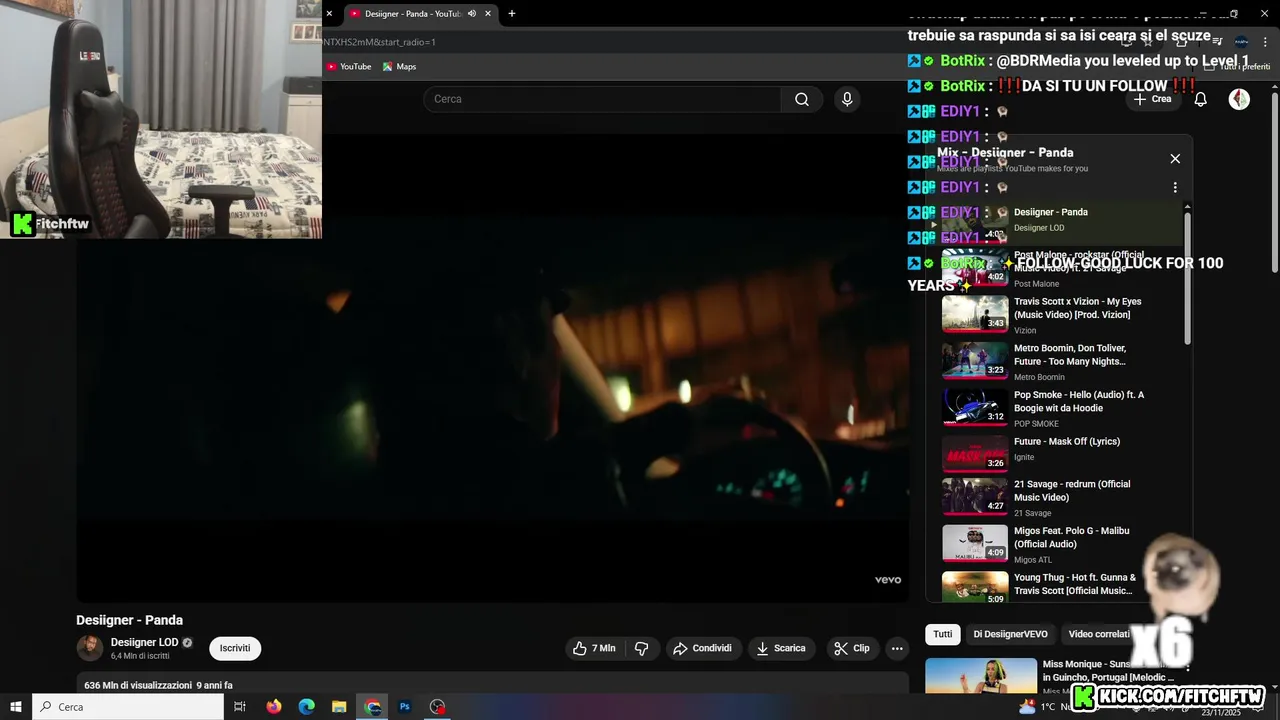Screen dimensions: 1280x720
Task: Dislike the video with thumbs down
Action: point(642,648)
